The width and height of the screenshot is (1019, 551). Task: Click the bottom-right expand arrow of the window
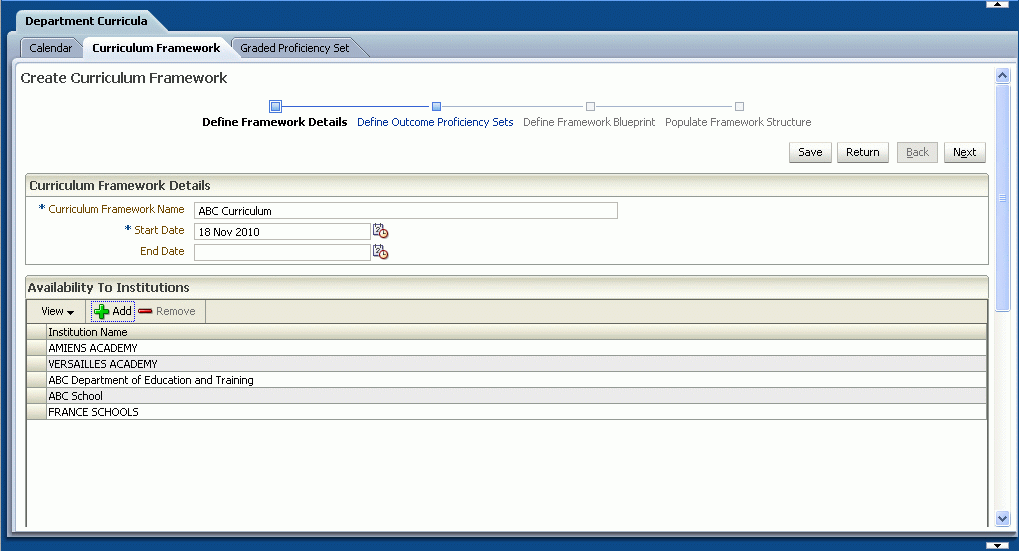click(998, 546)
